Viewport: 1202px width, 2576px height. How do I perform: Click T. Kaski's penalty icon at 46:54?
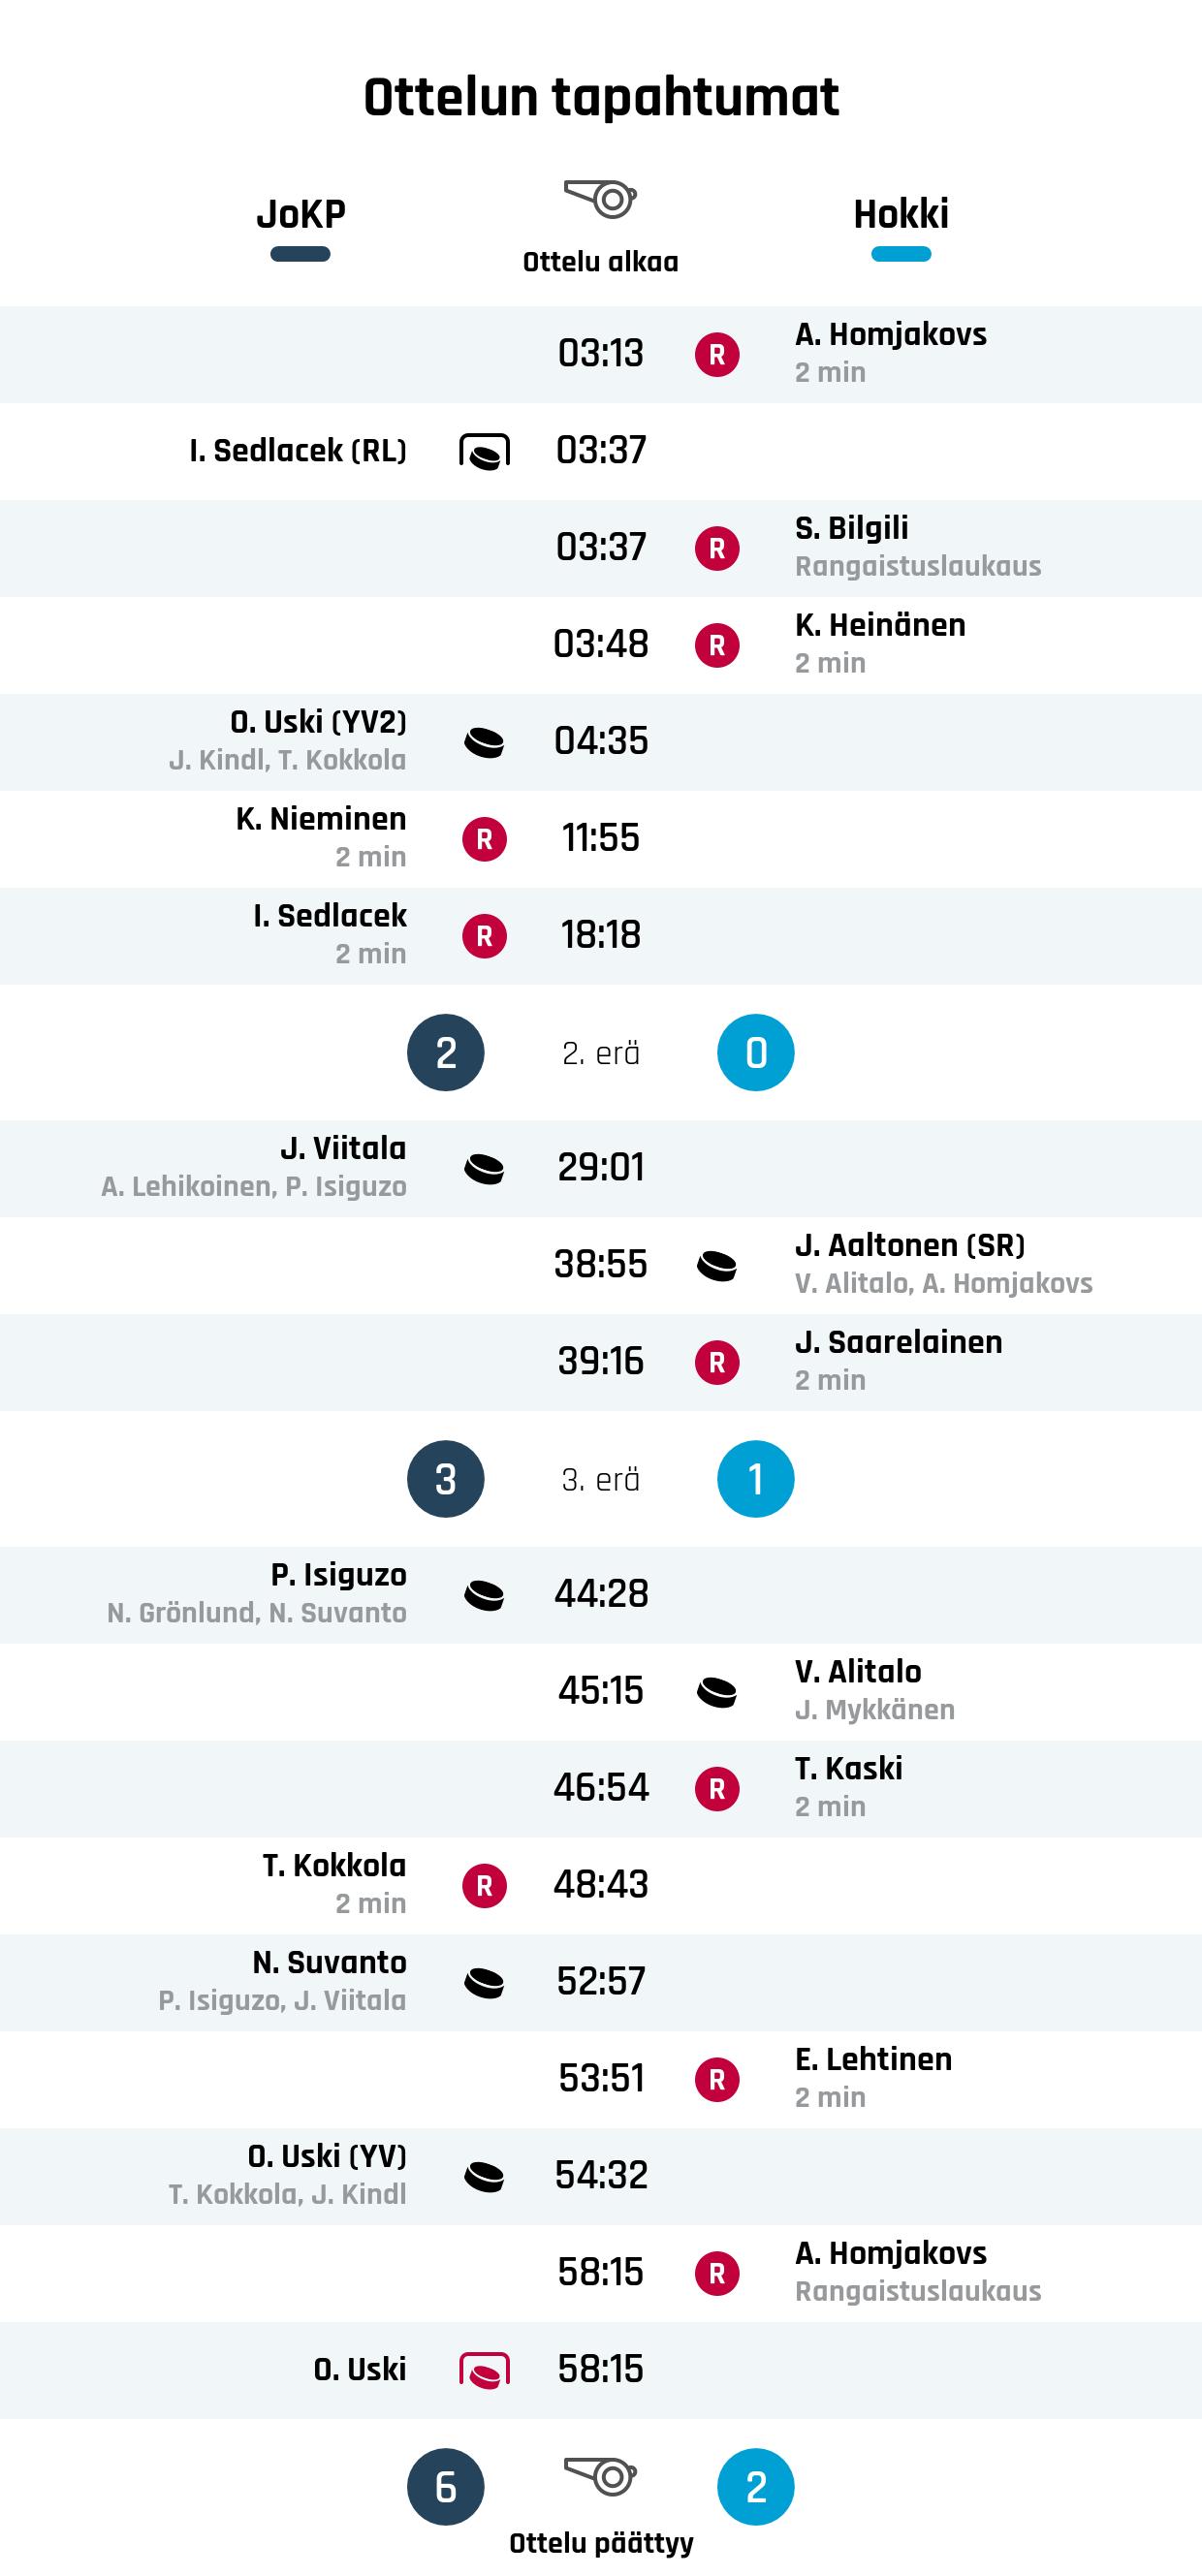tap(717, 1789)
